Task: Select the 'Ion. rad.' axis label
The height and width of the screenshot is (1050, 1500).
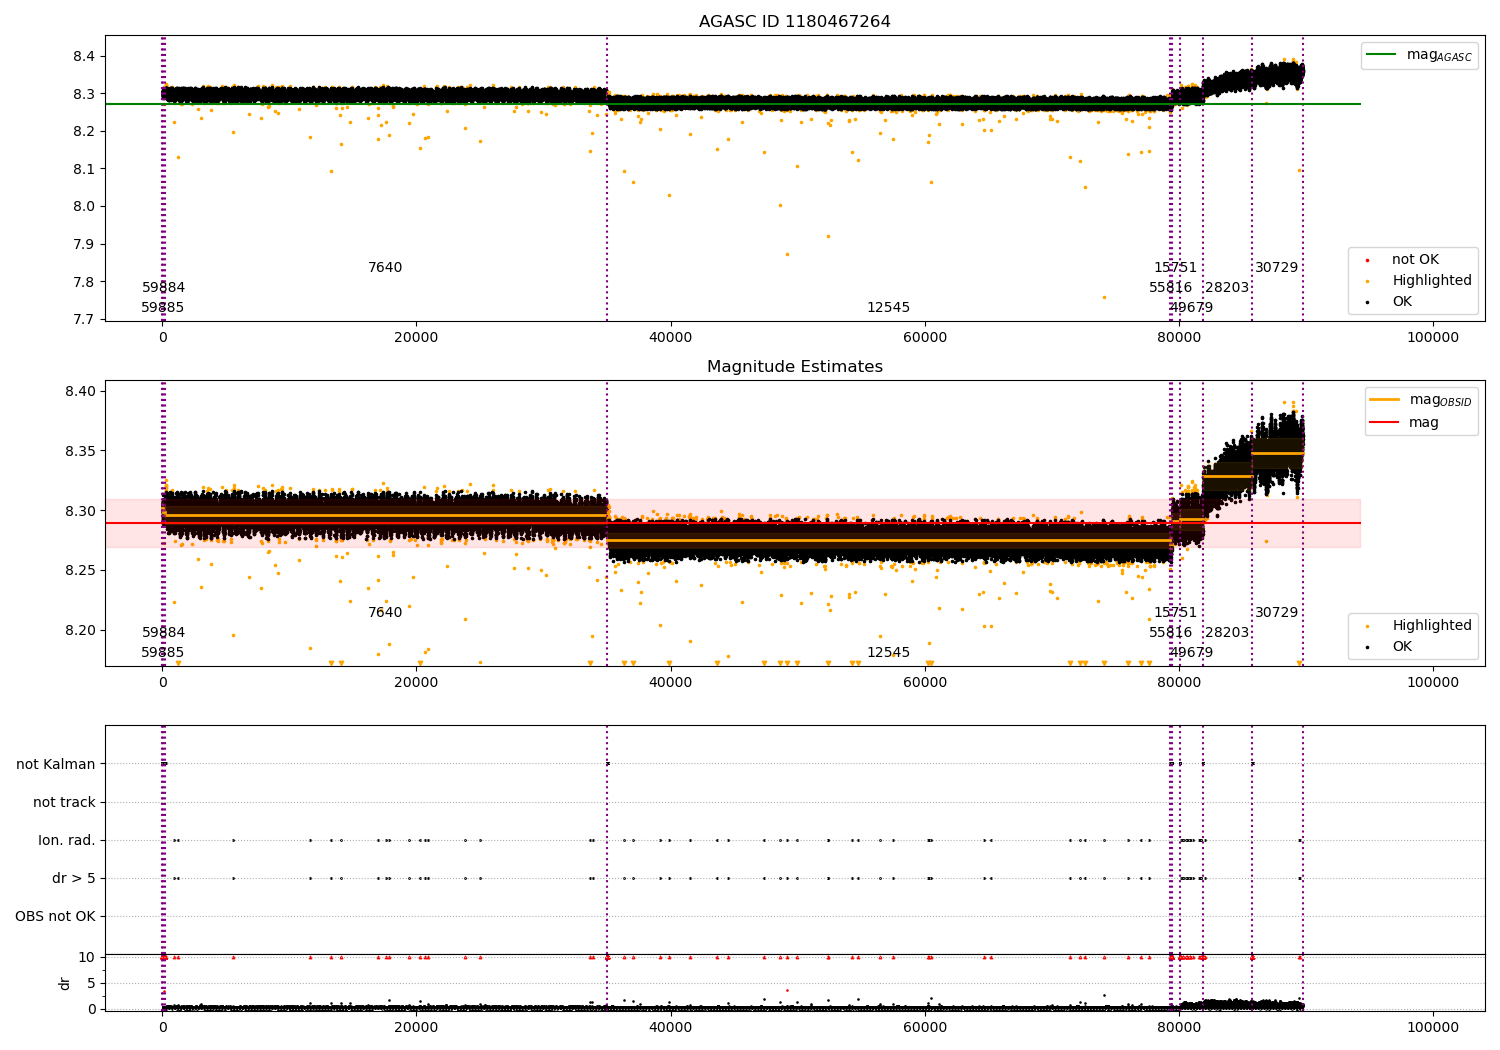Action: click(67, 840)
